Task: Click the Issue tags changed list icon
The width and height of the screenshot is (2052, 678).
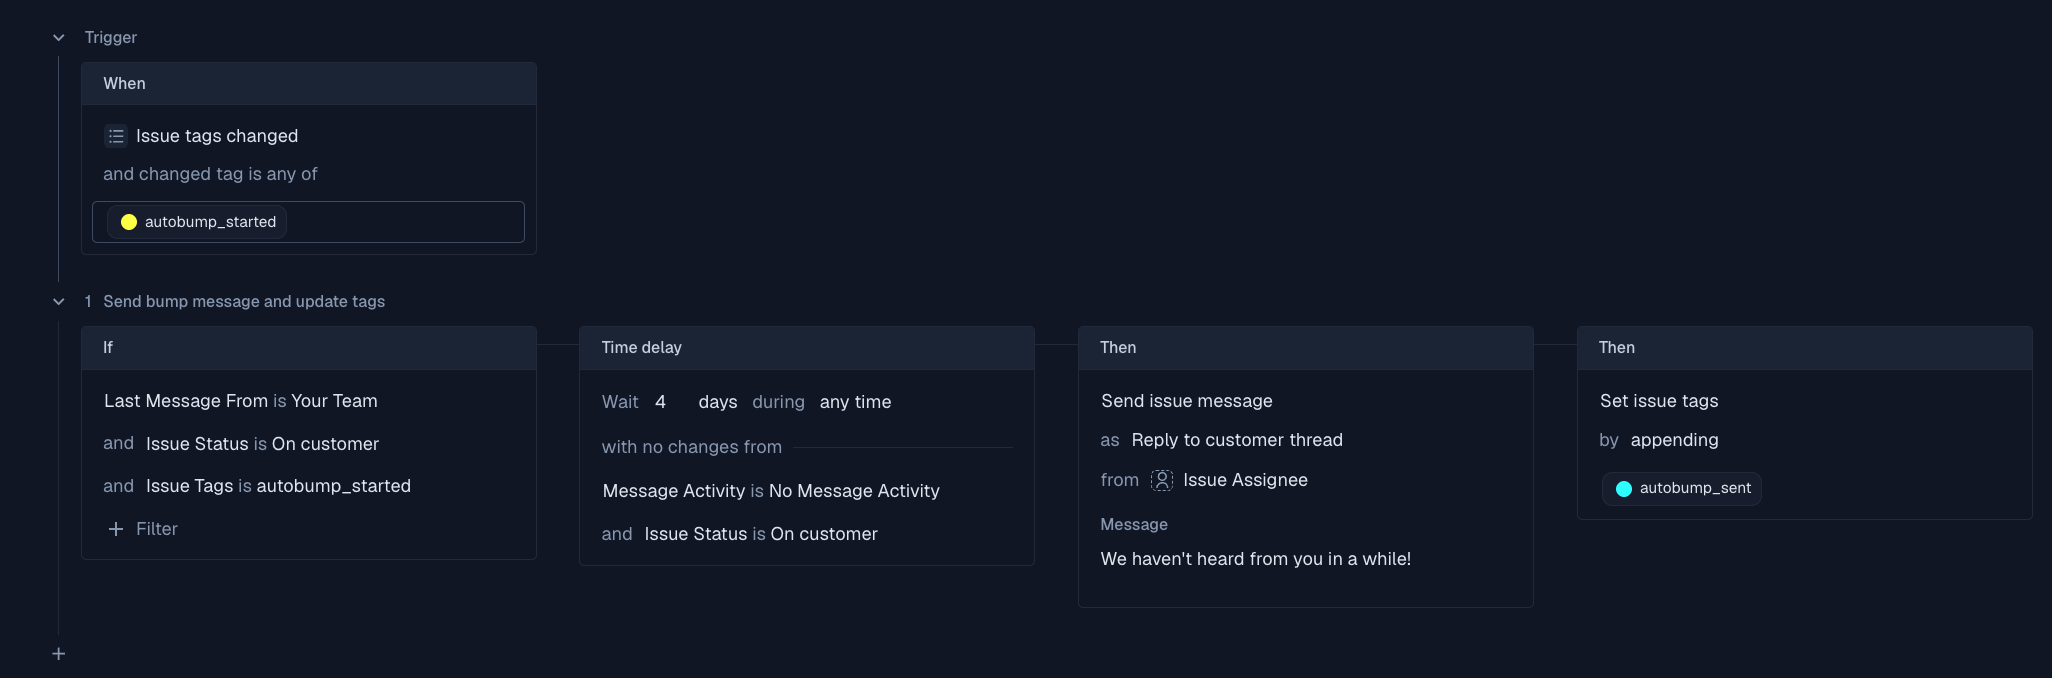Action: pos(116,136)
